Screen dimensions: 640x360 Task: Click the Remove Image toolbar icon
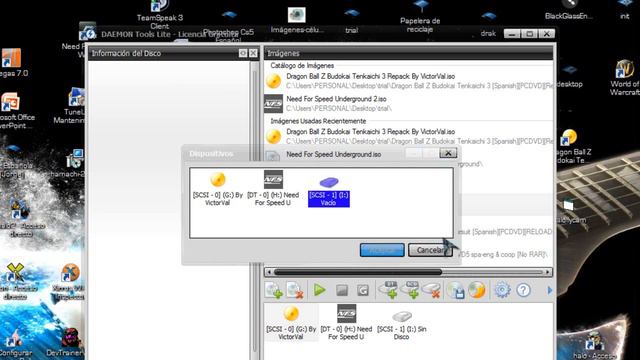coord(295,290)
